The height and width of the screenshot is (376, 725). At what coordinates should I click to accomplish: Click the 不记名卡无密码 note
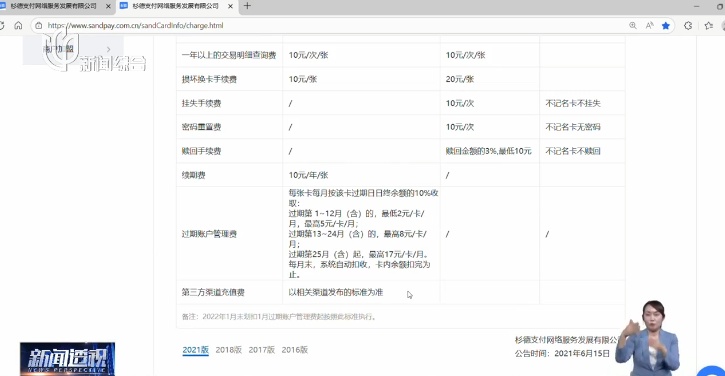[573, 127]
